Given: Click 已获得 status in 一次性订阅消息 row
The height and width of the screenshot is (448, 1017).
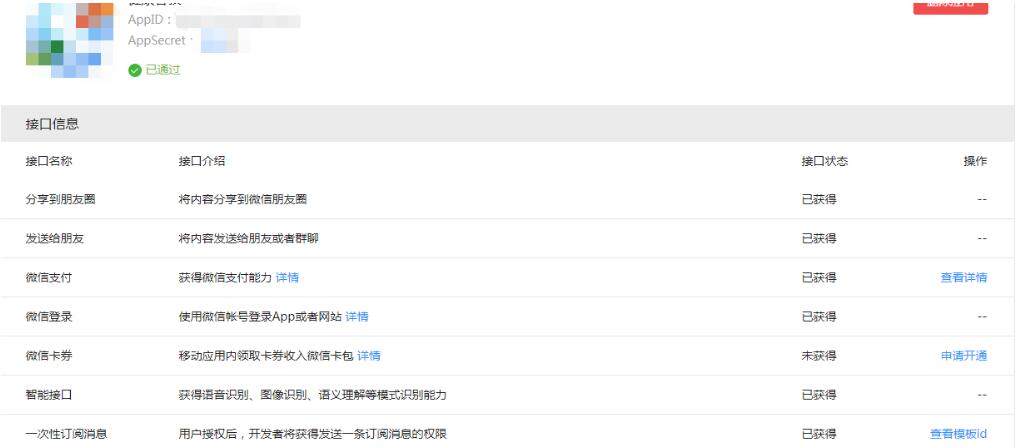Looking at the screenshot, I should [x=819, y=434].
